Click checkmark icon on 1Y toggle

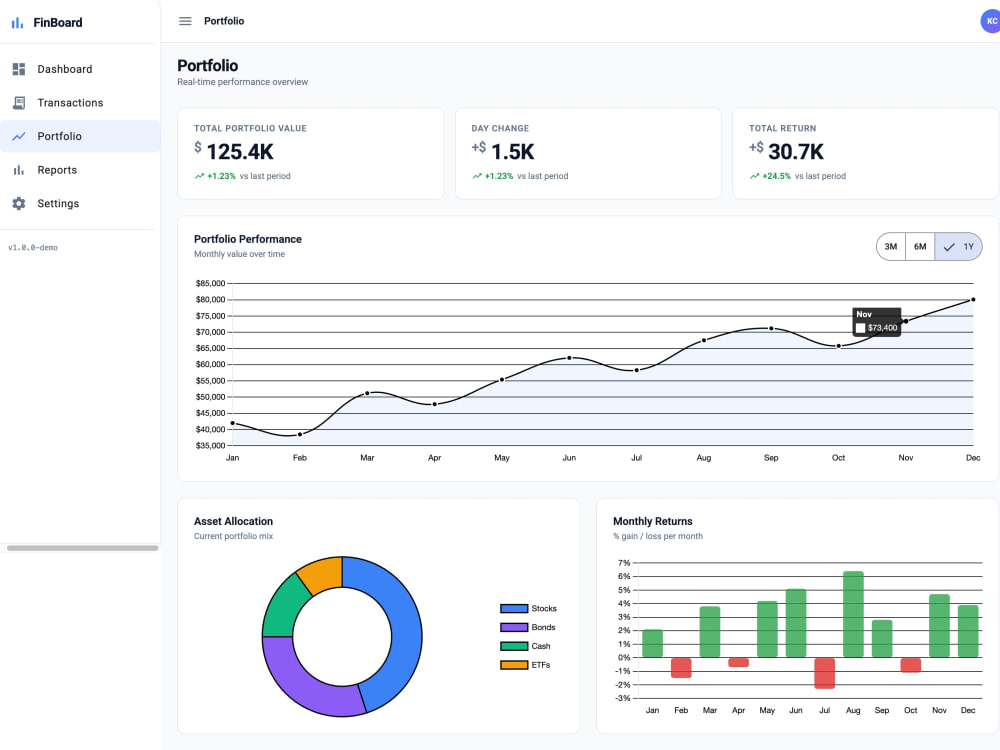tap(949, 247)
